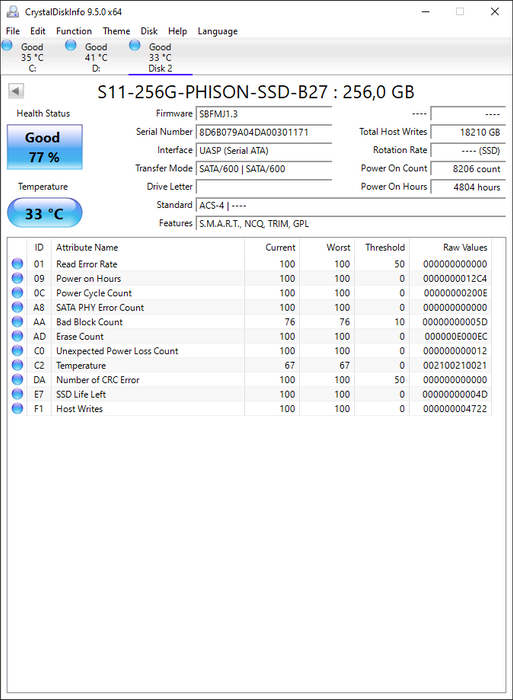The width and height of the screenshot is (513, 700).
Task: Select the SSD Life Left attribute name
Action: pos(81,394)
